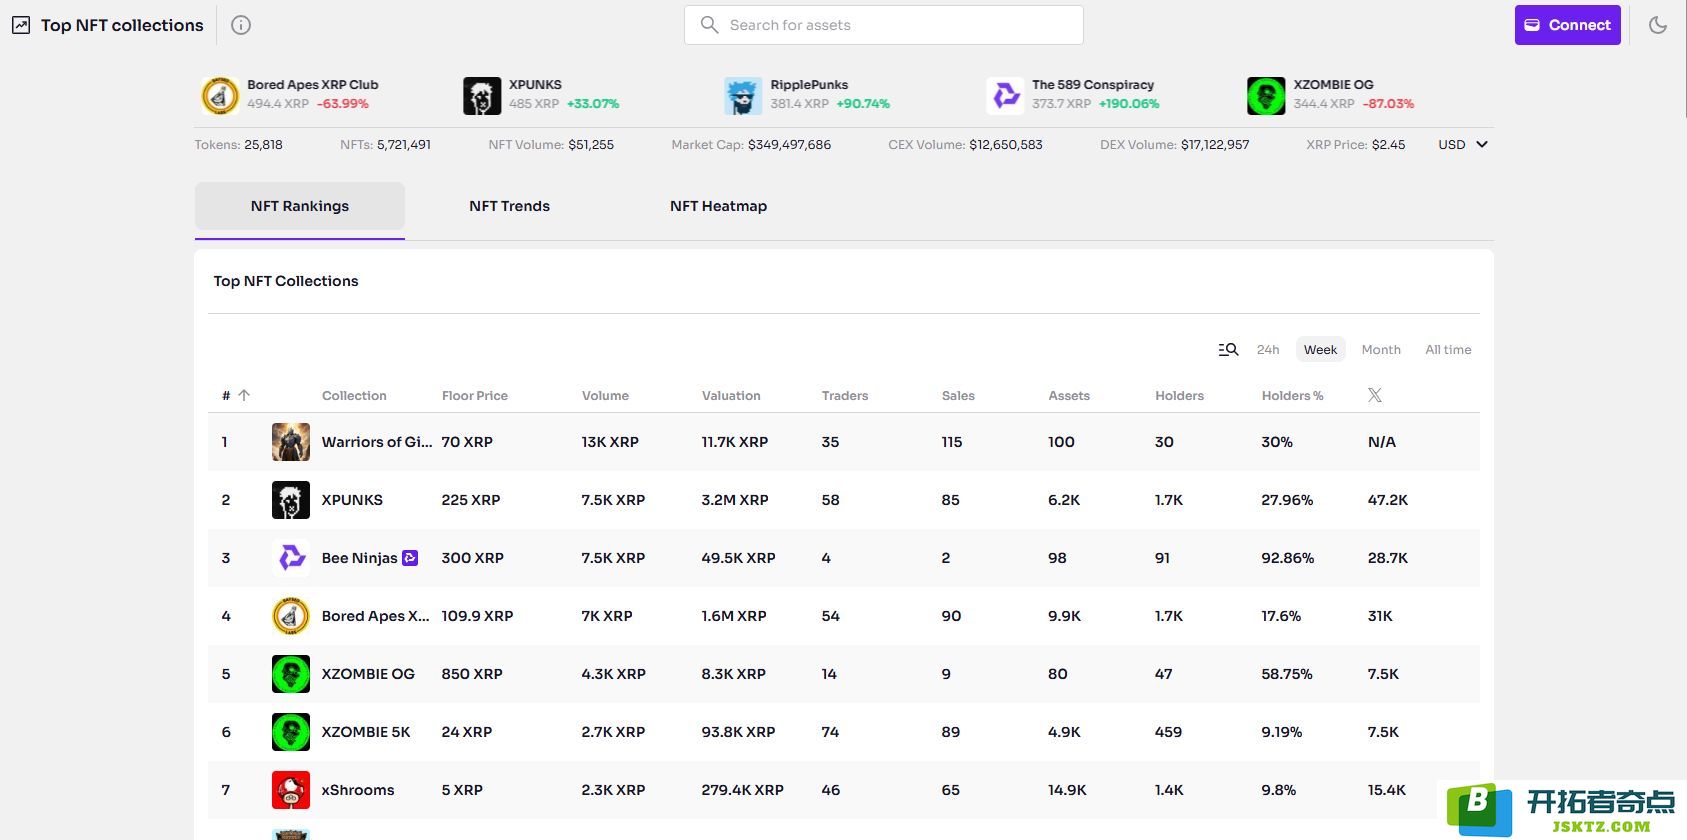1687x840 pixels.
Task: Open Bored Apes X... row avatar
Action: click(x=291, y=616)
